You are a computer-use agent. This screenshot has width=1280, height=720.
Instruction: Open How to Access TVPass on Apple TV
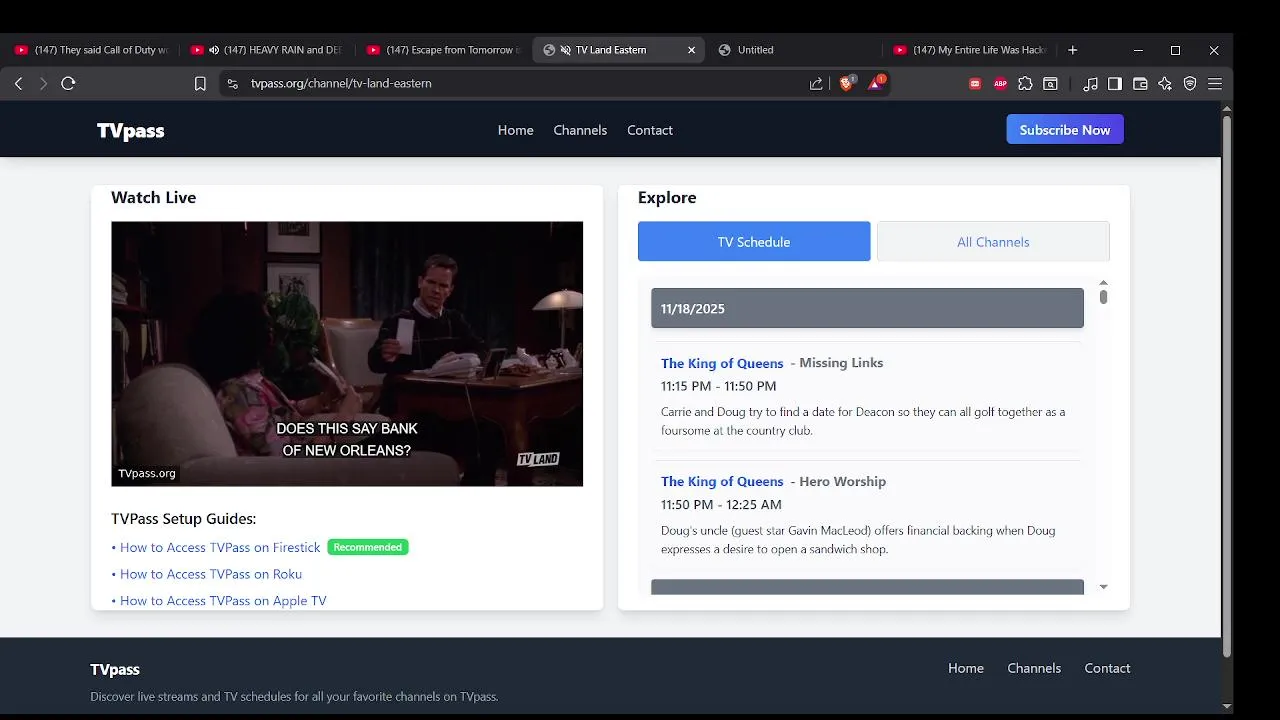(x=223, y=601)
